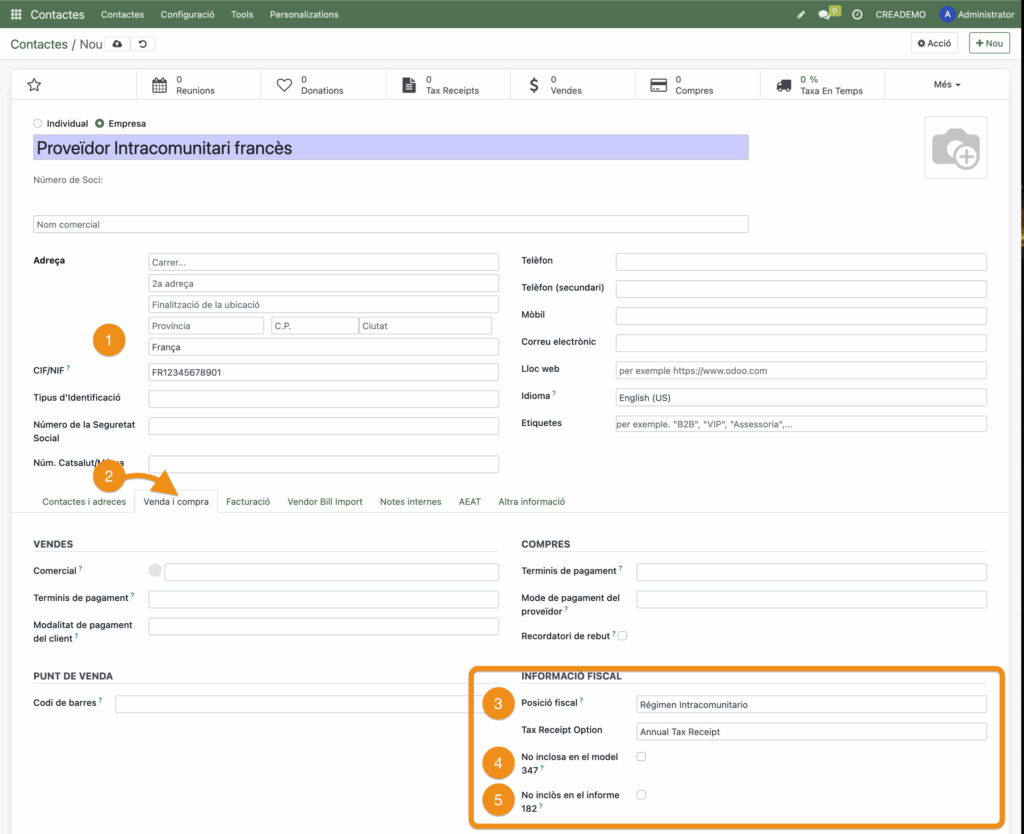Open the Tax Receipt Option selector
1024x834 pixels.
coord(811,731)
